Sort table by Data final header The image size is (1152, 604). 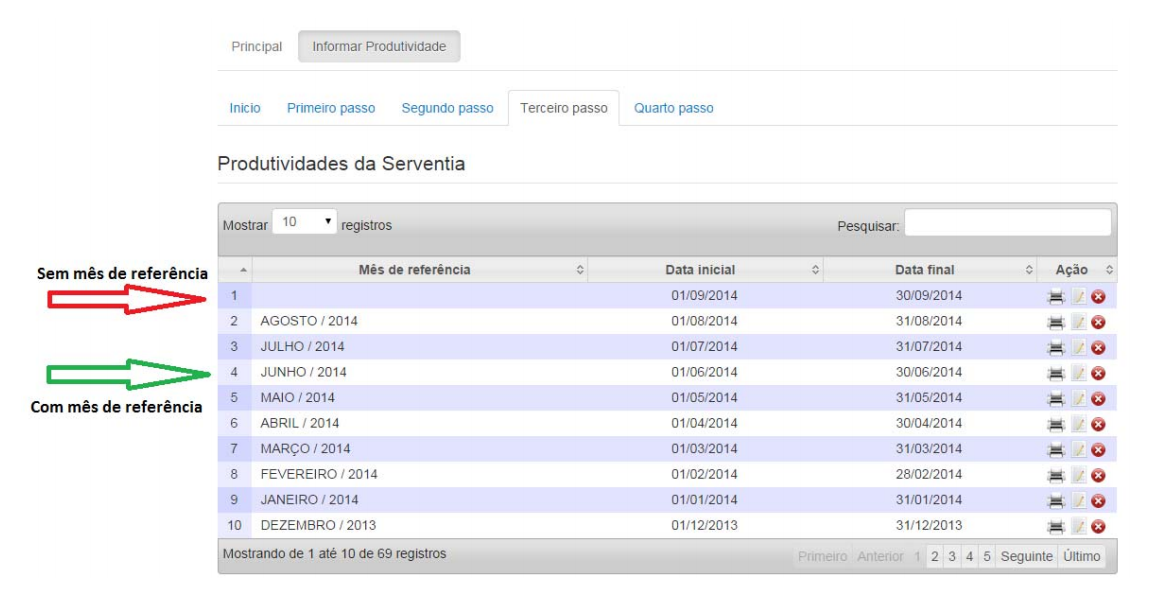[x=924, y=270]
